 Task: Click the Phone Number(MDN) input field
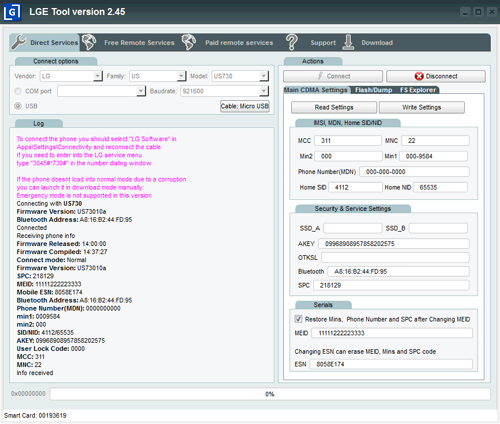click(x=414, y=172)
